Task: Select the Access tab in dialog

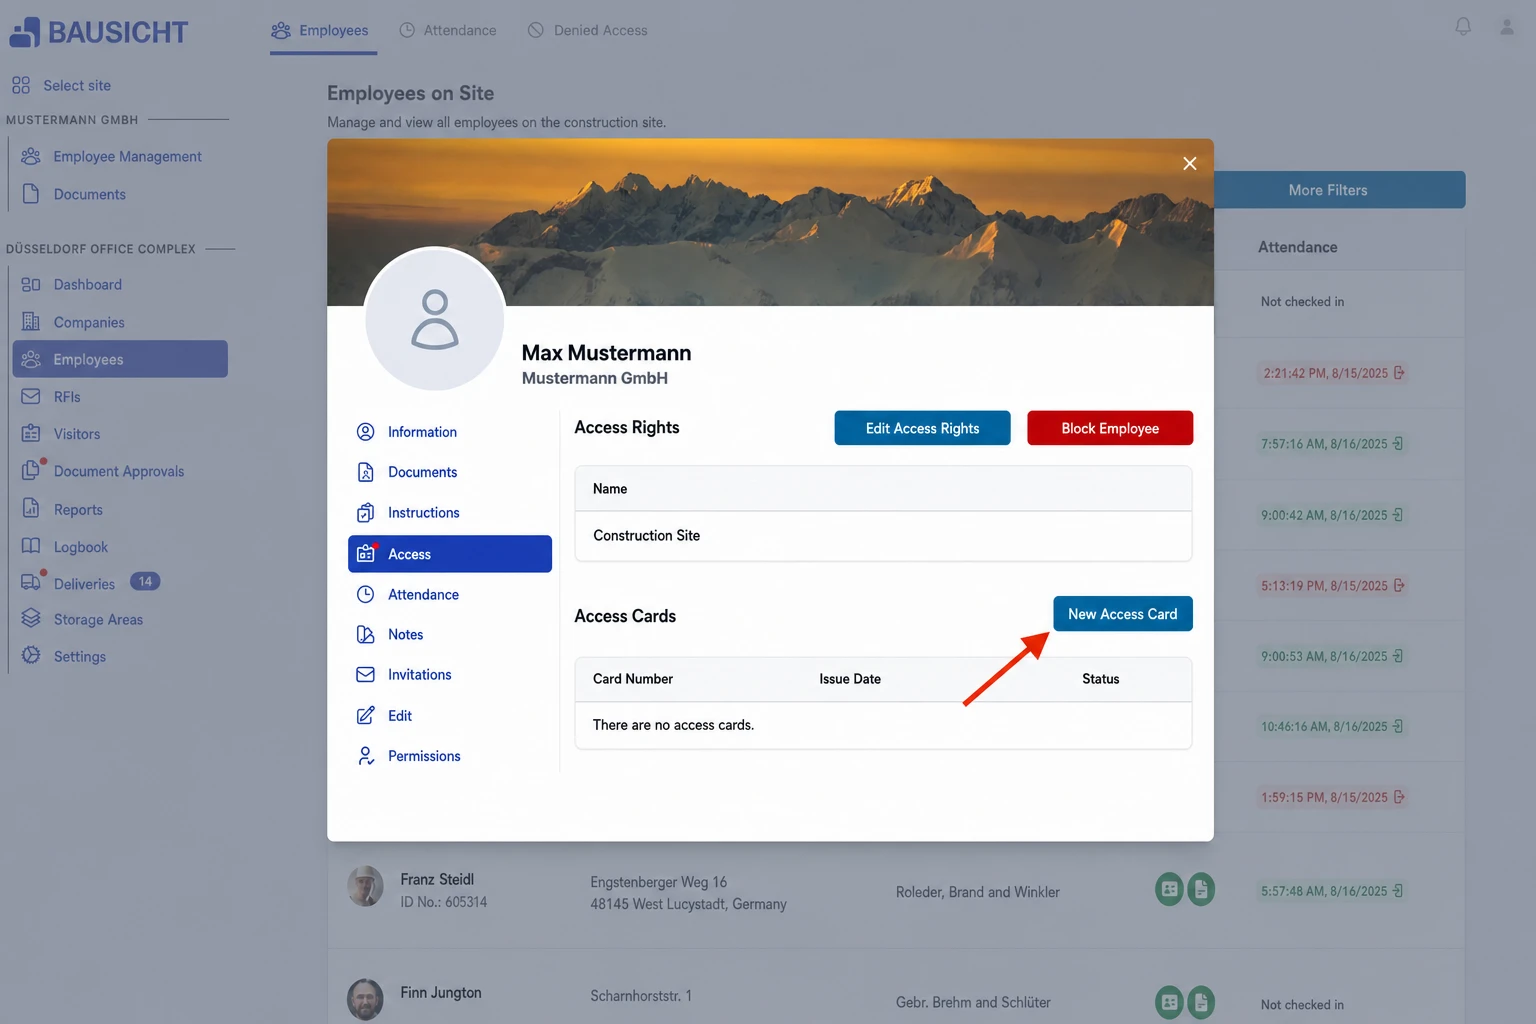Action: coord(450,554)
